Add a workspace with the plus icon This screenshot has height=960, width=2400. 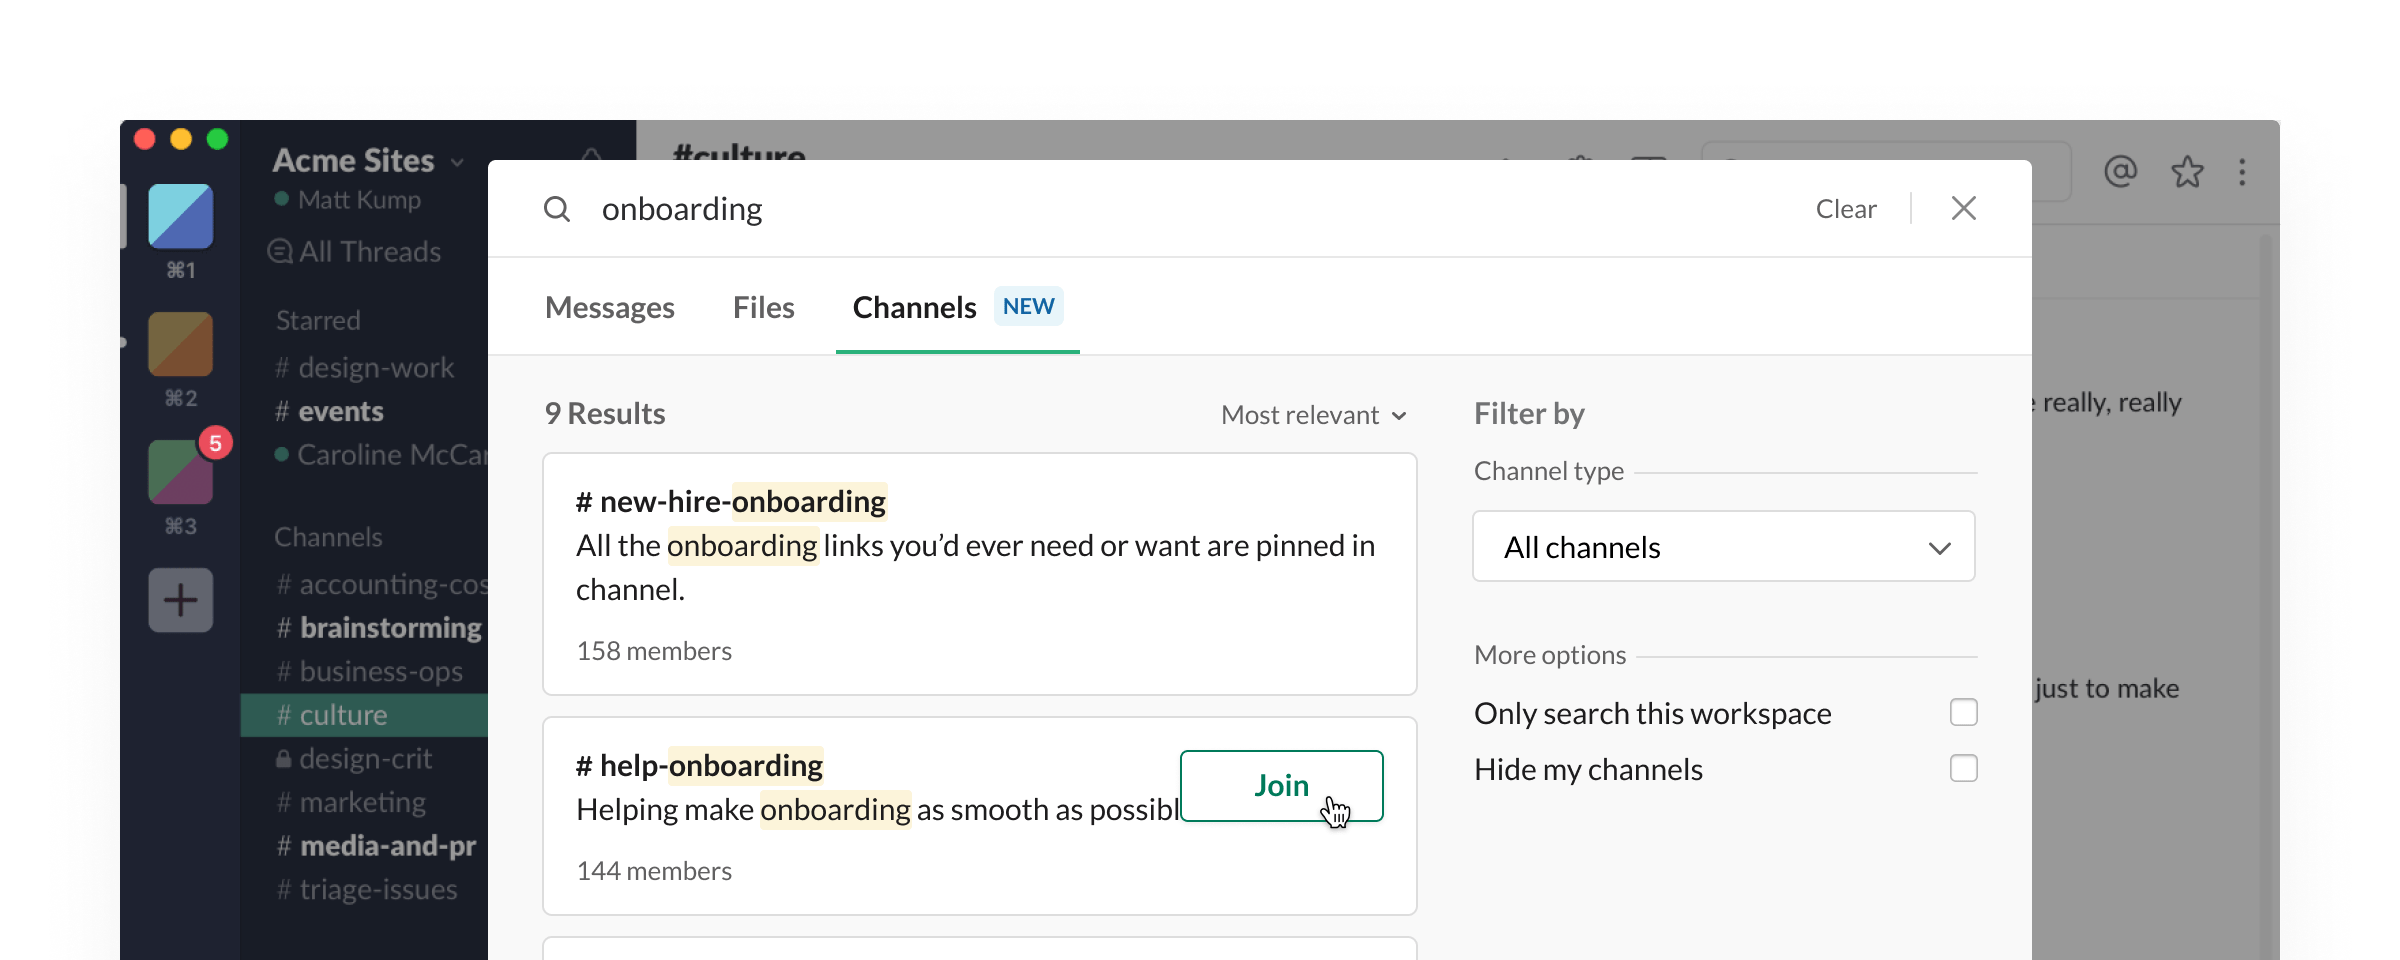(x=180, y=599)
